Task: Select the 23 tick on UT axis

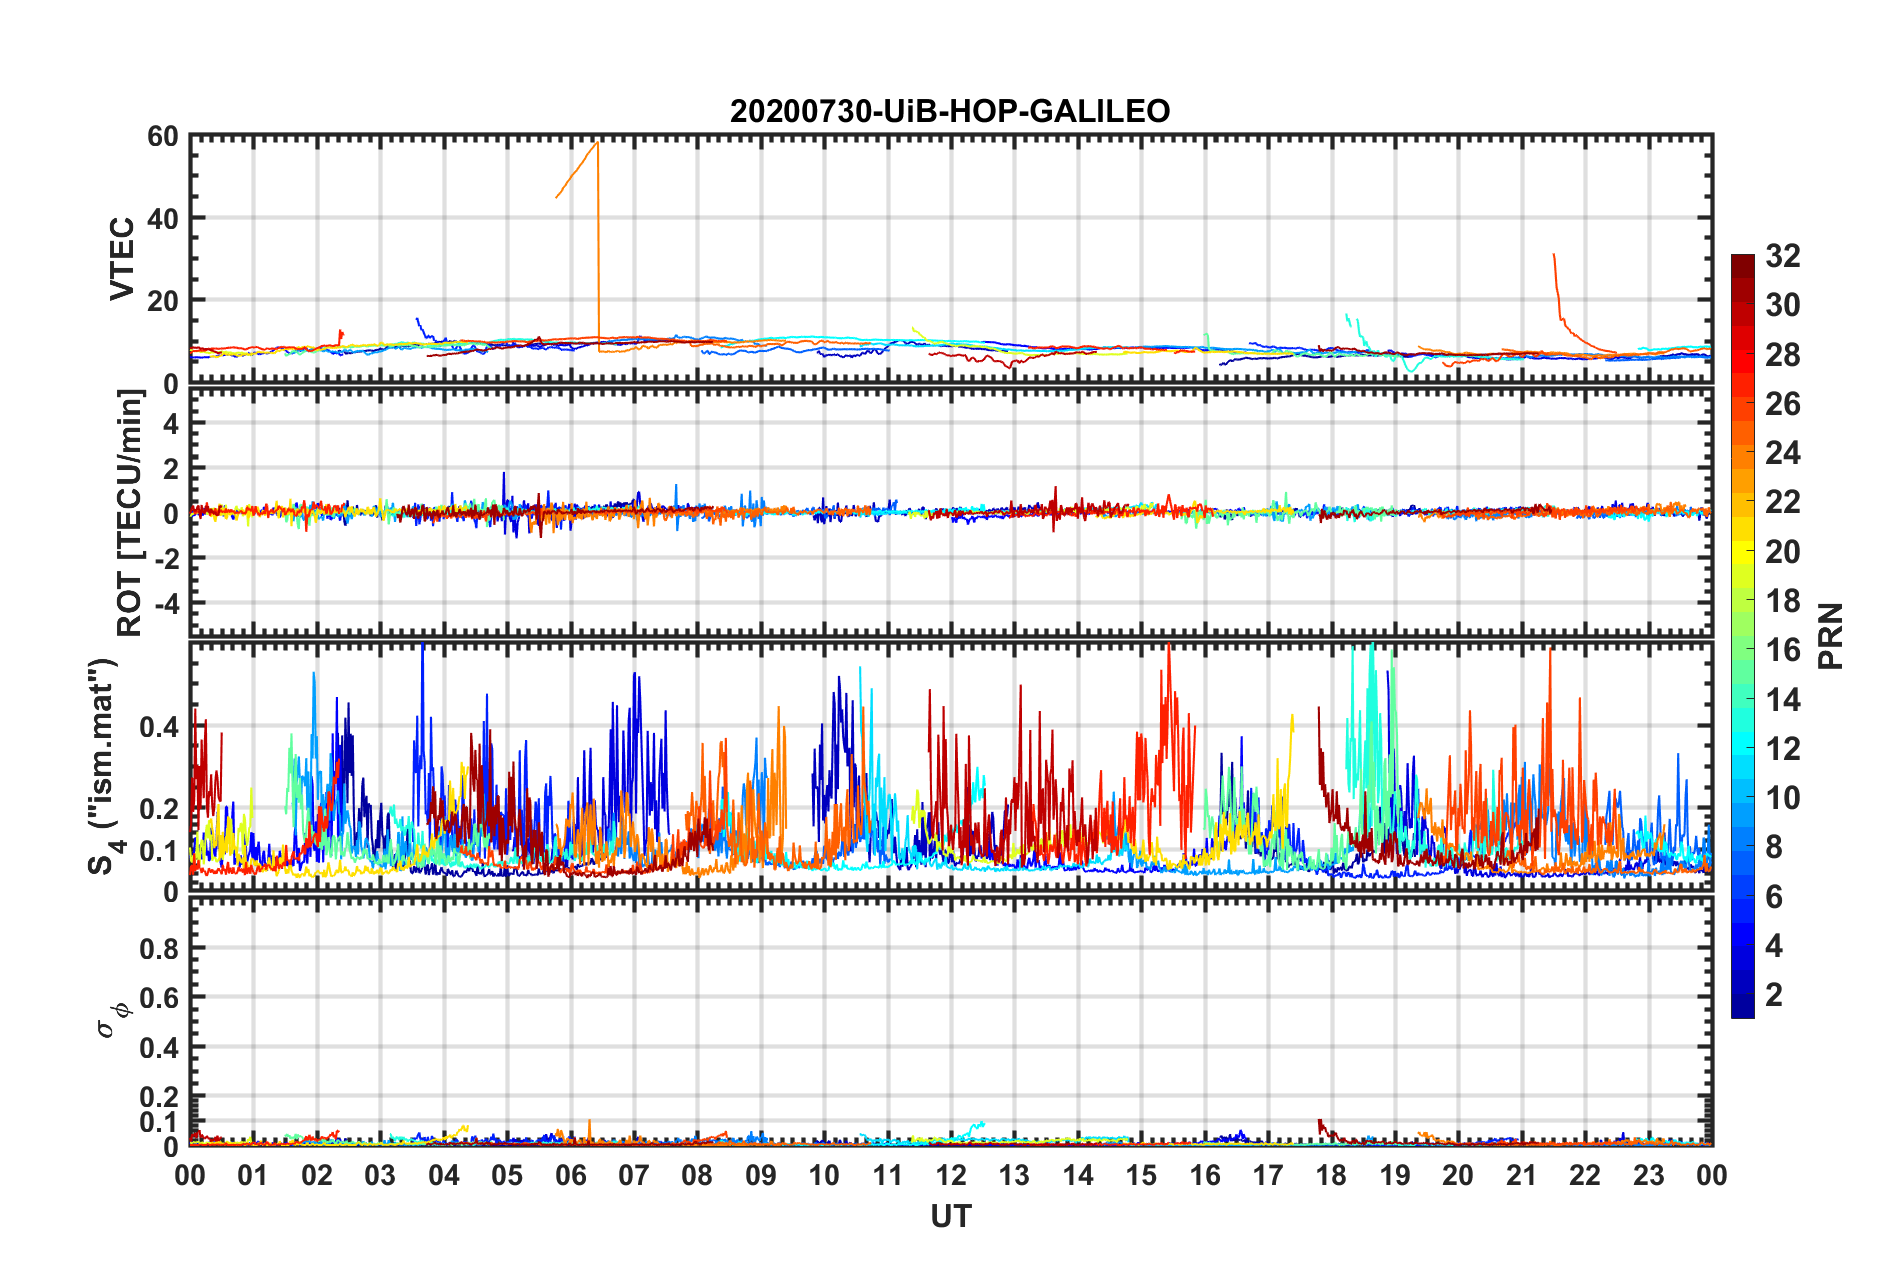Action: pos(1648,1175)
